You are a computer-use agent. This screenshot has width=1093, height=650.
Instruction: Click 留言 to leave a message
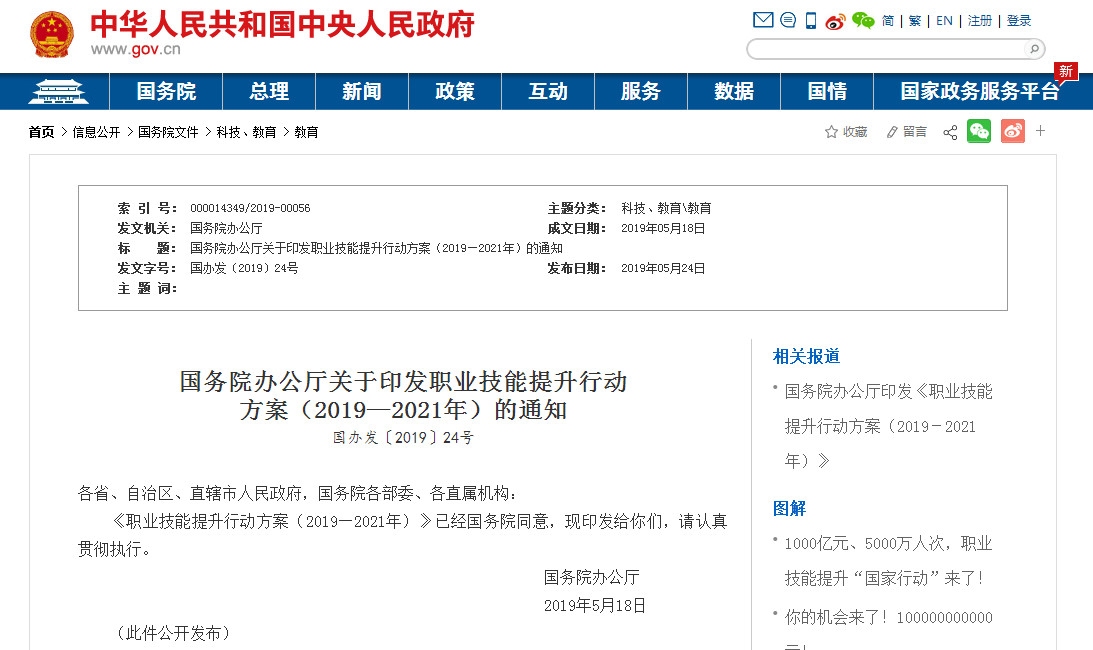(x=906, y=132)
